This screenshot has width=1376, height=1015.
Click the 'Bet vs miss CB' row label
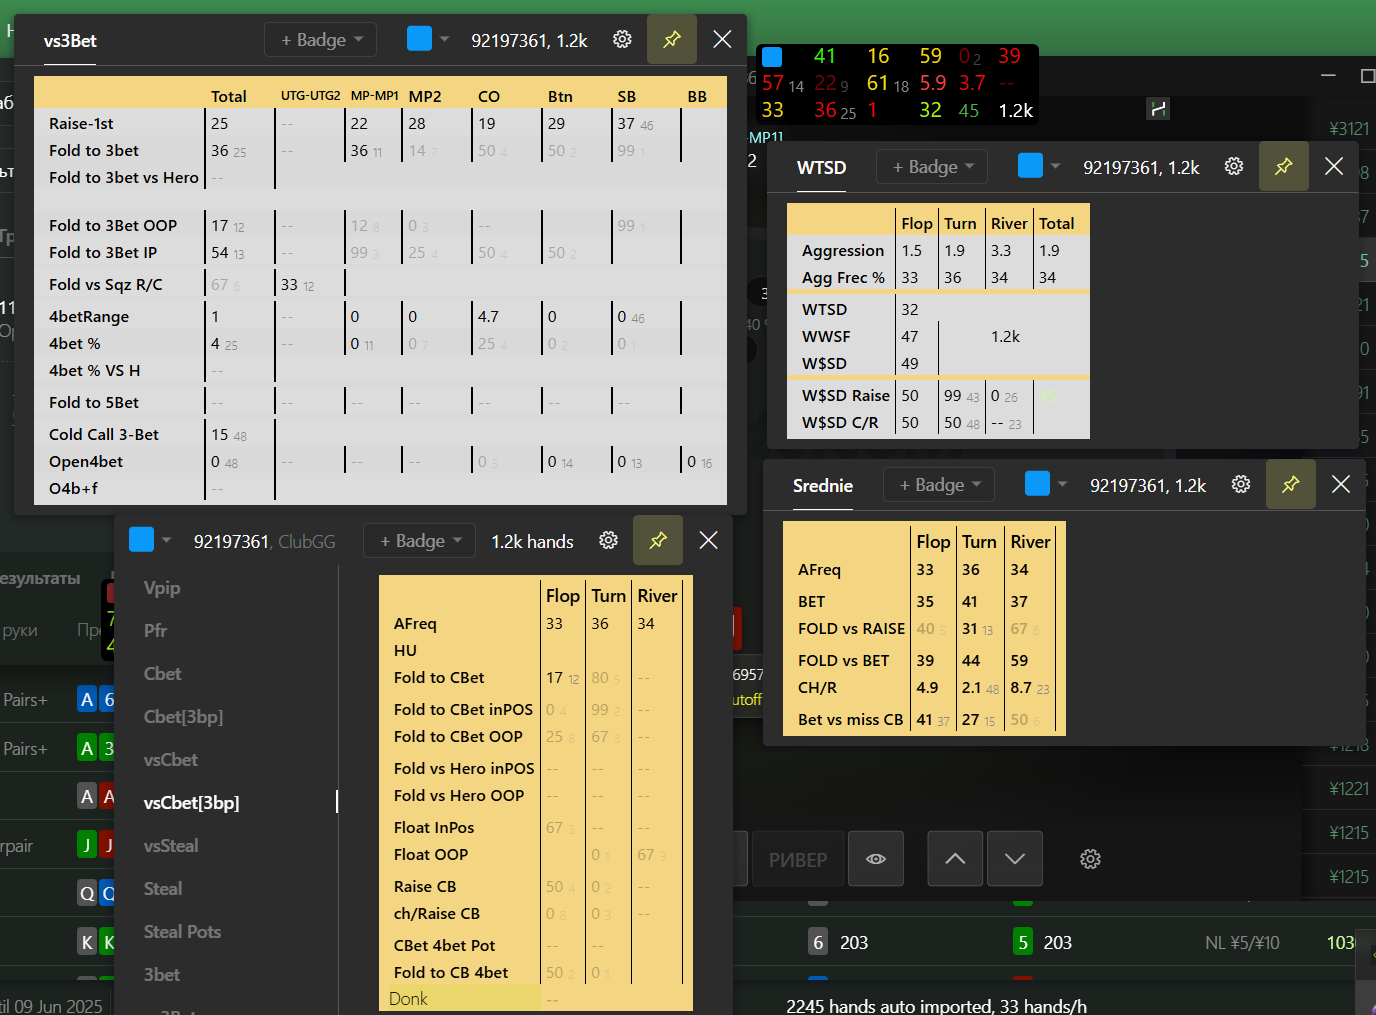(850, 720)
